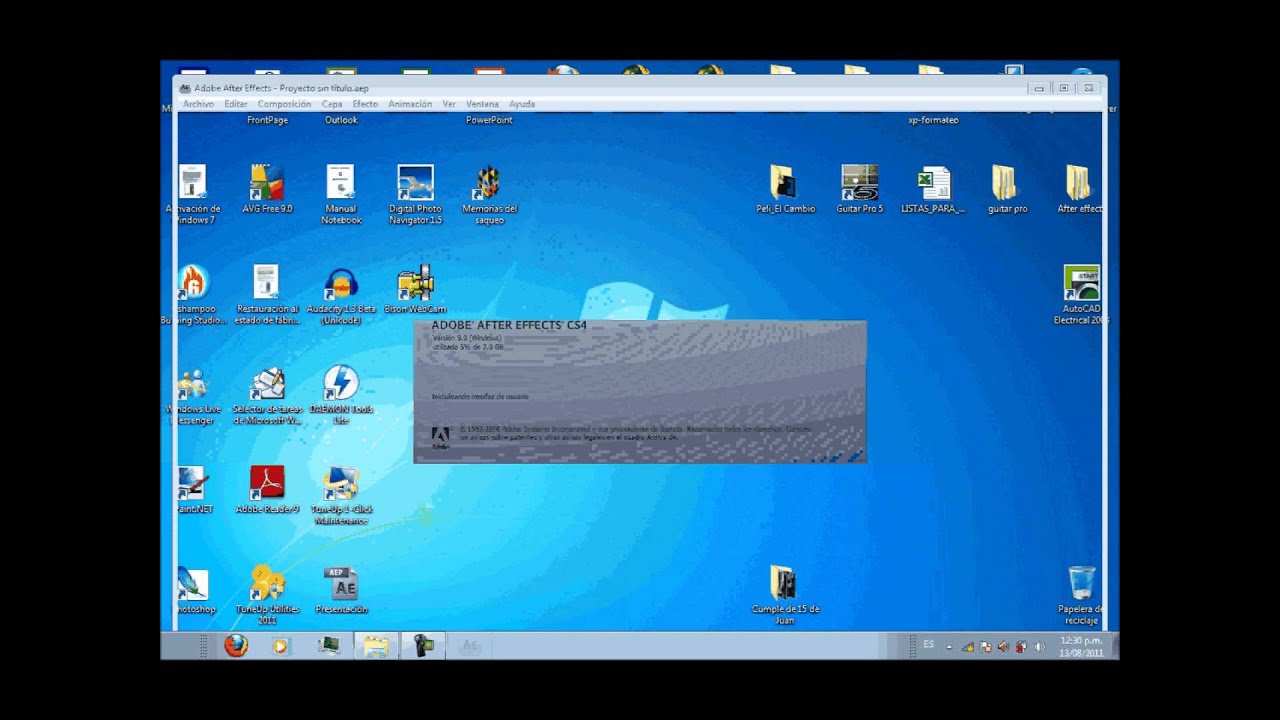Open Windows Media Player from the taskbar
This screenshot has height=720, width=1280.
[x=281, y=646]
